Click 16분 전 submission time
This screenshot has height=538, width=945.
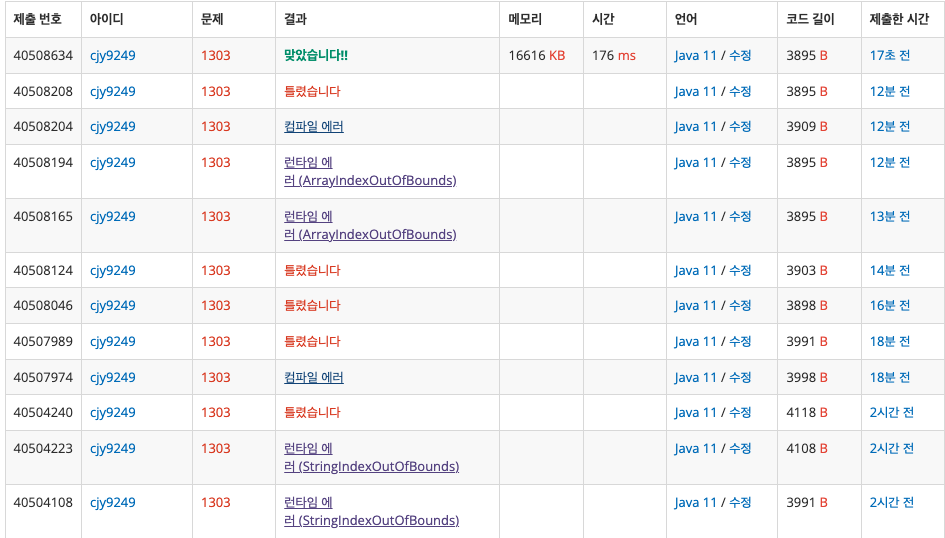click(x=890, y=305)
